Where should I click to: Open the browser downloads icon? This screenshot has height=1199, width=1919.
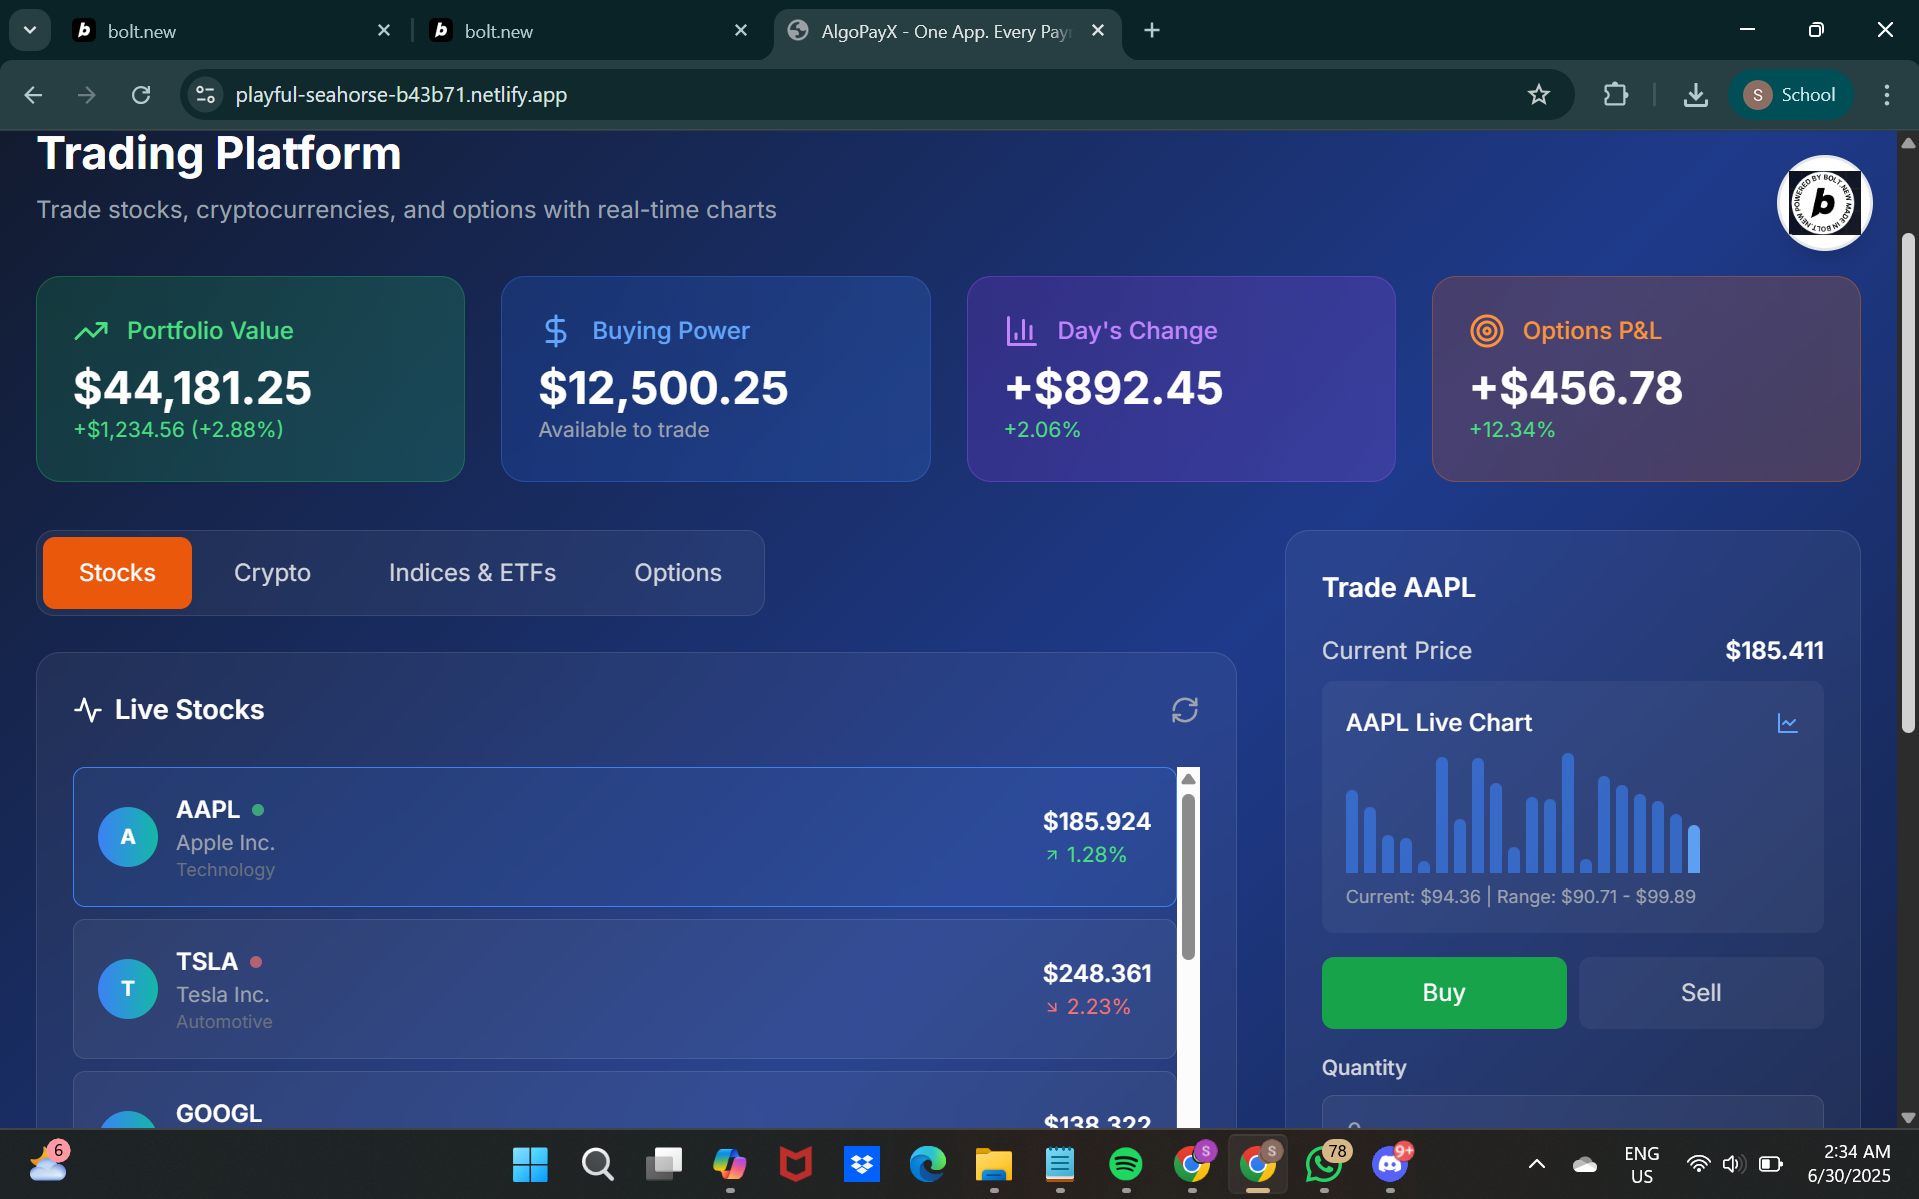point(1695,95)
